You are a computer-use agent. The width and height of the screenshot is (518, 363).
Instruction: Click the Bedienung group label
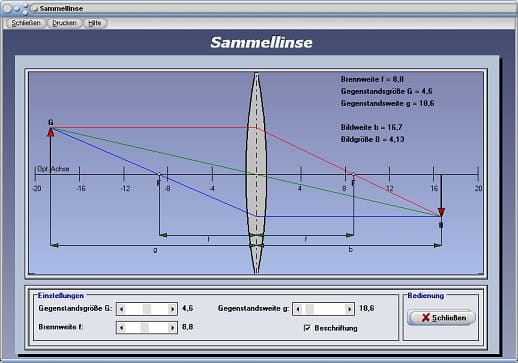[x=426, y=296]
